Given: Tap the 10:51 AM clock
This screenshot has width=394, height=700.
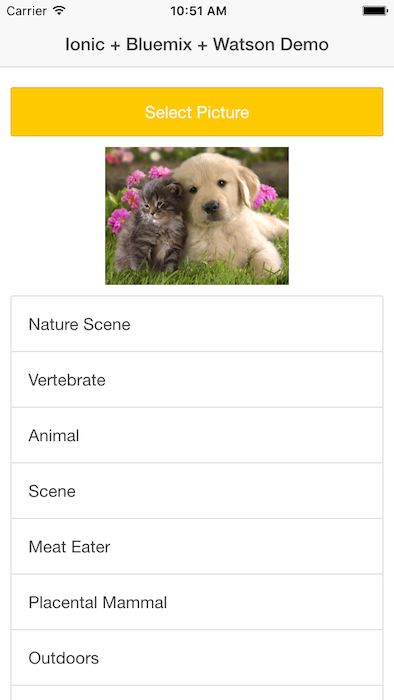Looking at the screenshot, I should 198,11.
